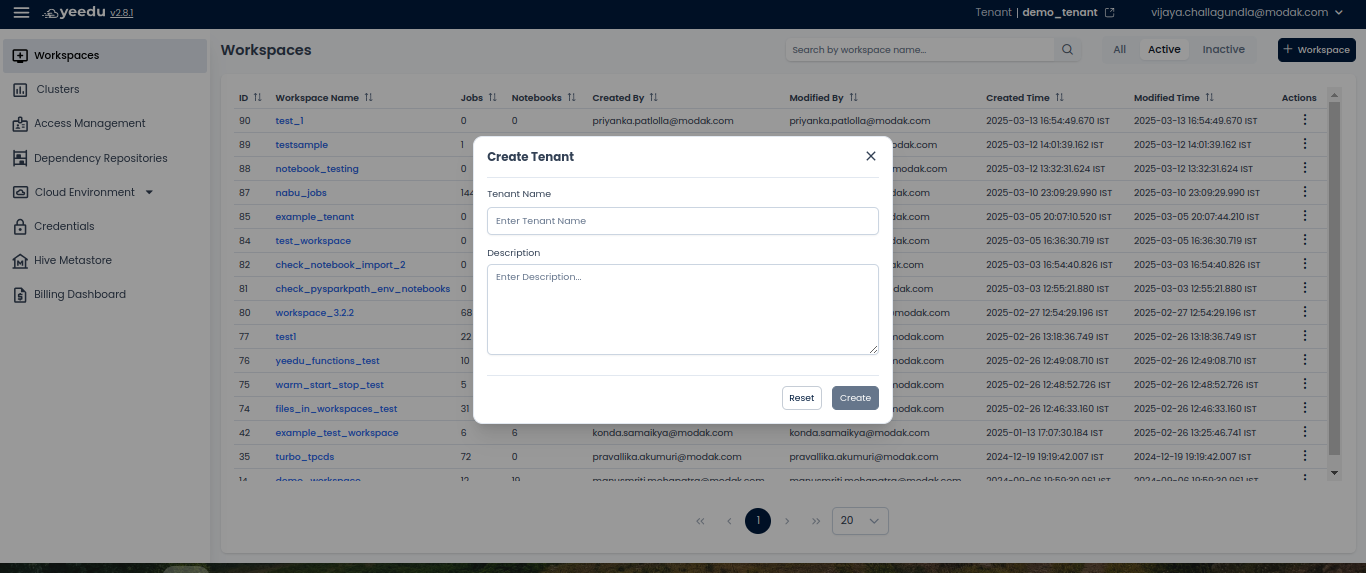Go to the previous page arrow
This screenshot has width=1366, height=573.
point(729,521)
